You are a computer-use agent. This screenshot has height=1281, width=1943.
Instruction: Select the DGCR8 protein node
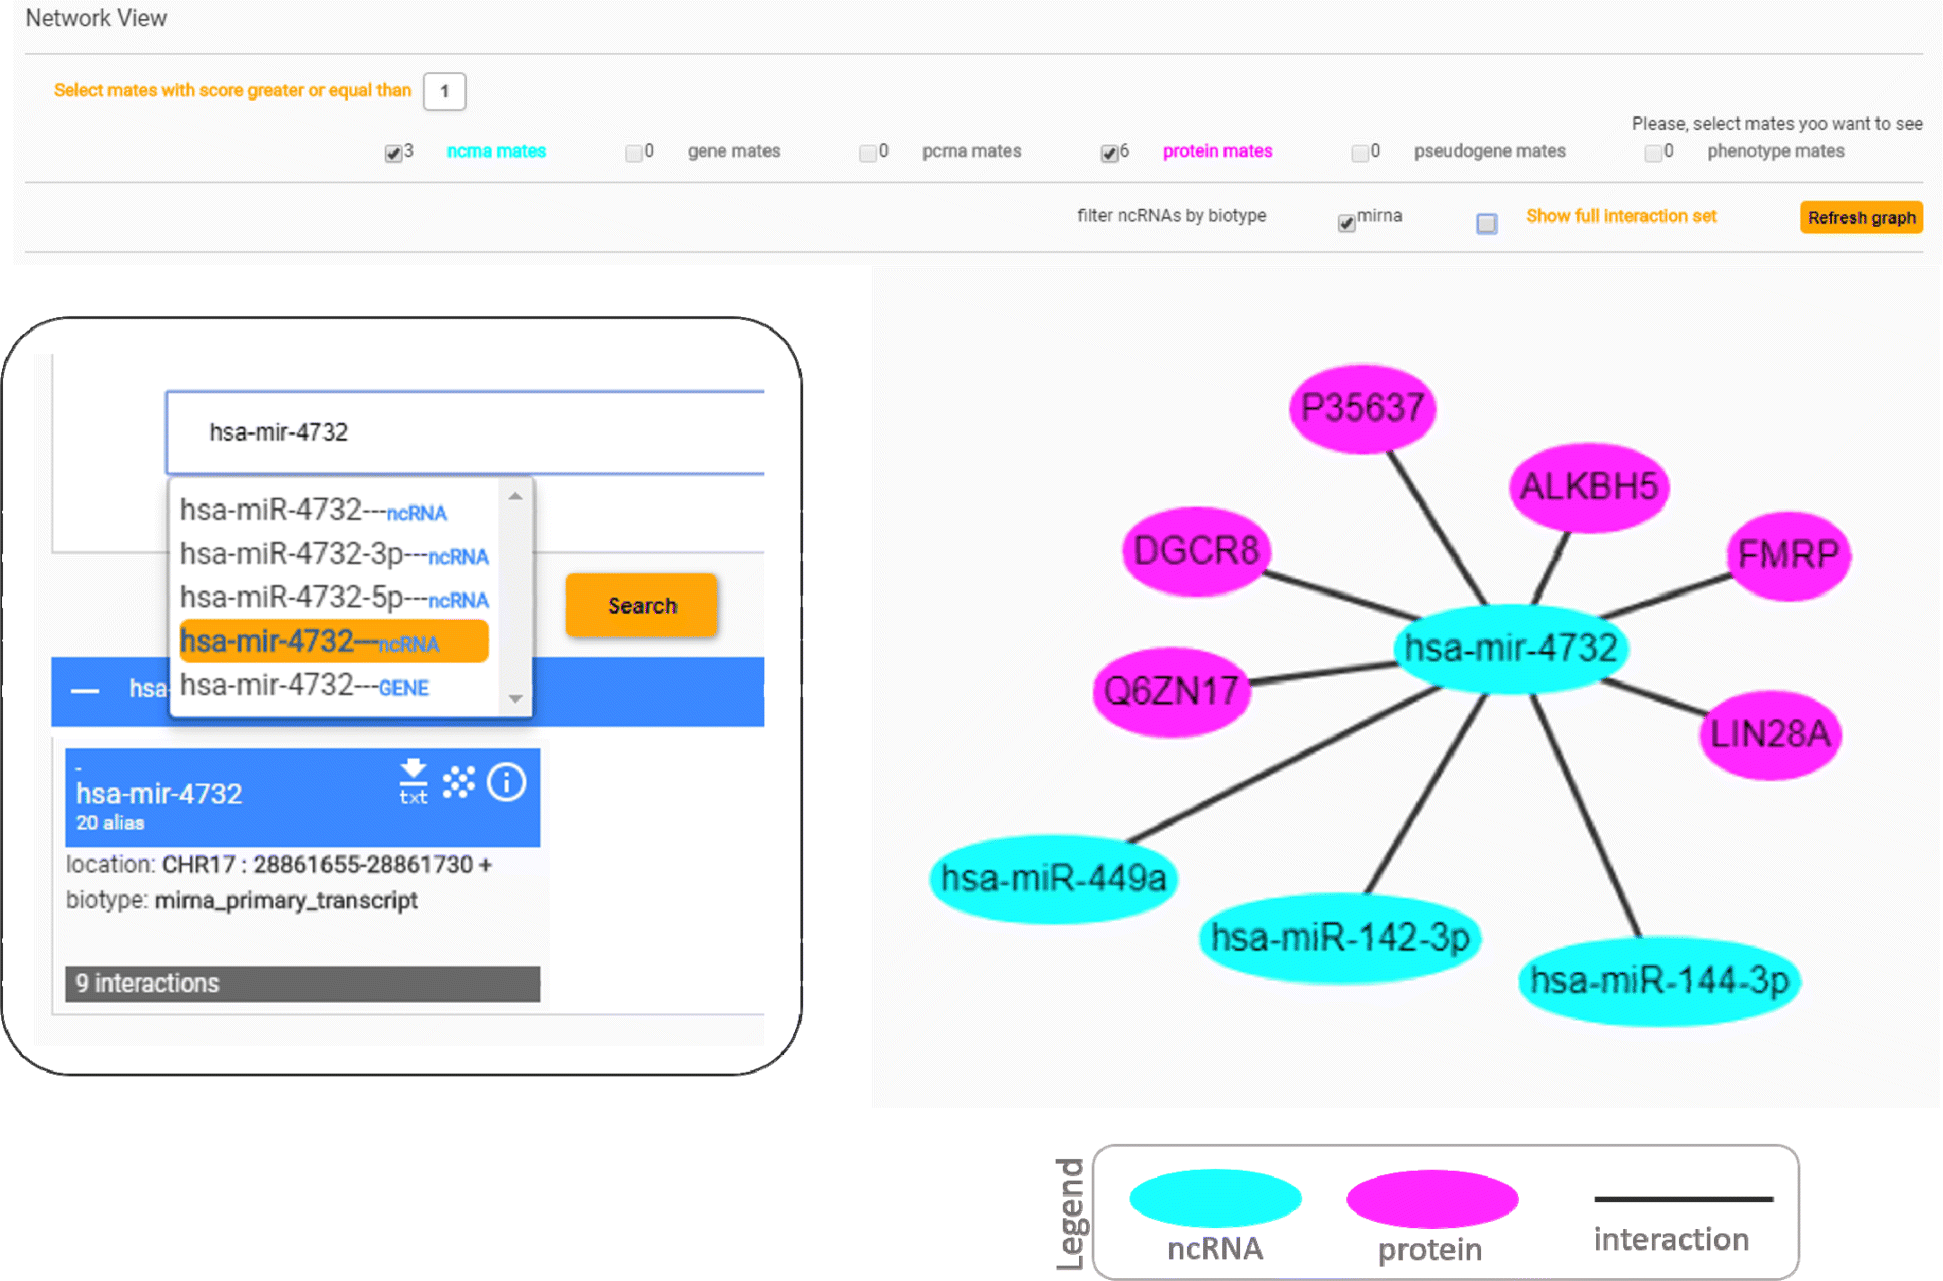click(x=1196, y=550)
